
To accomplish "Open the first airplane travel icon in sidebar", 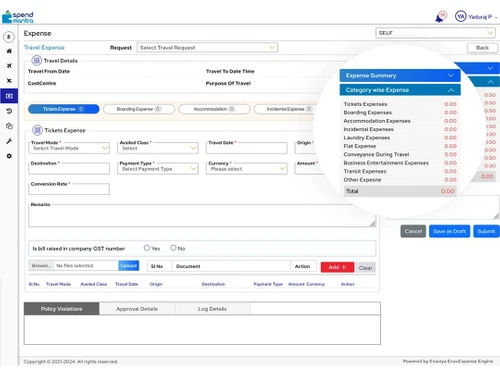I will (x=9, y=66).
